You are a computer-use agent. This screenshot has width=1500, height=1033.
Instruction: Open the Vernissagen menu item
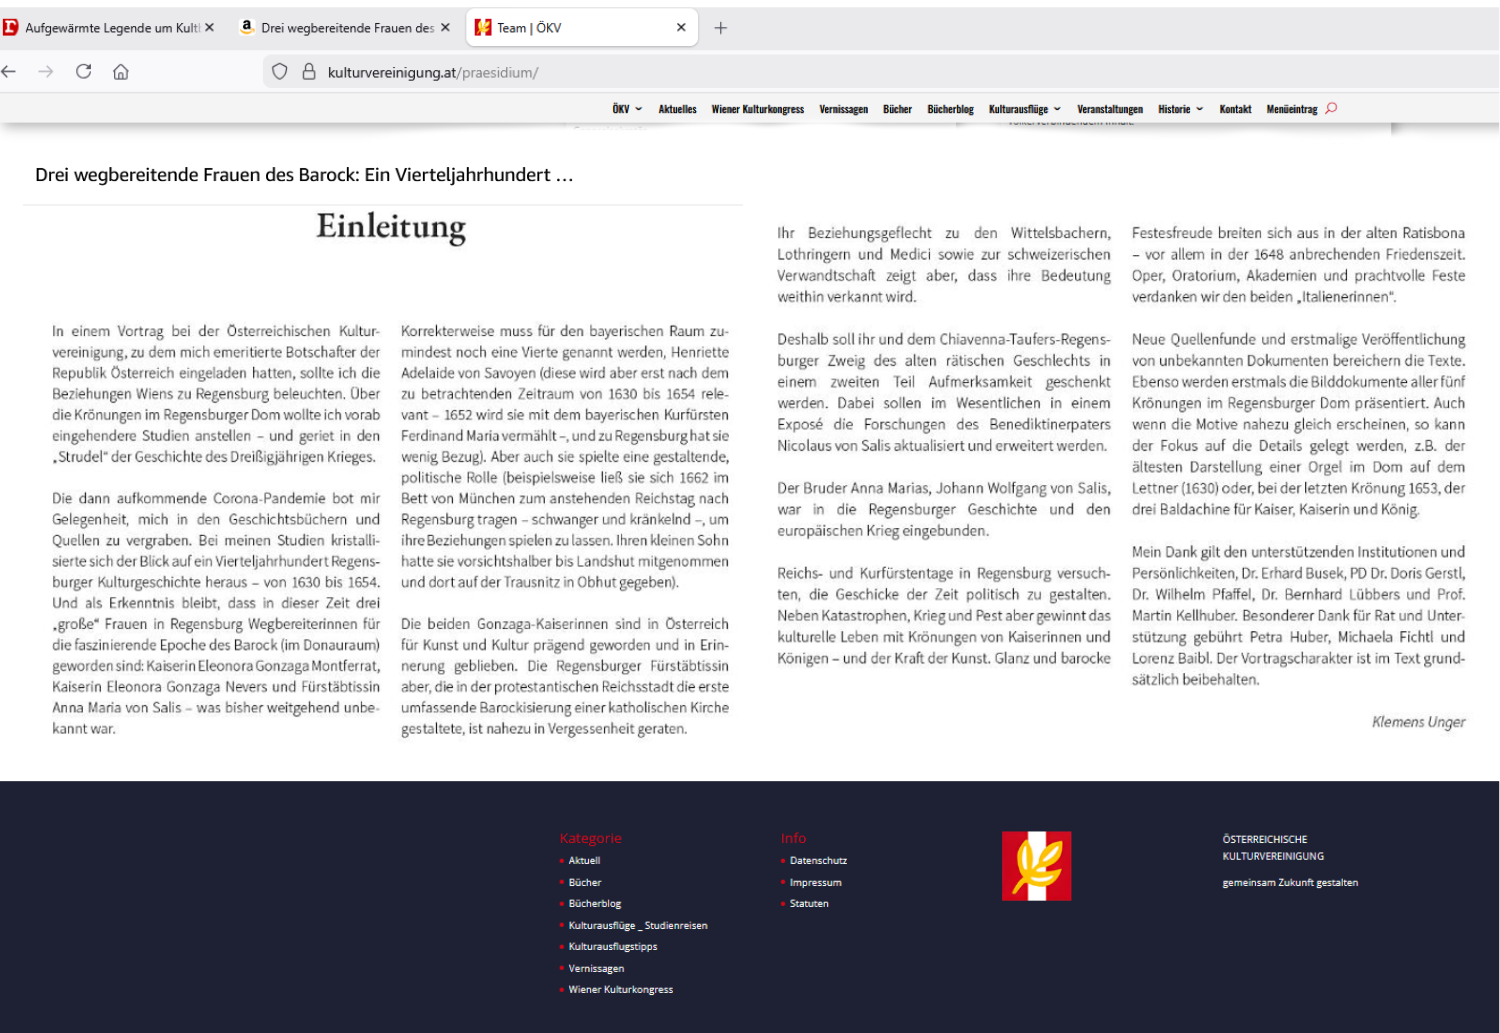[x=843, y=109]
